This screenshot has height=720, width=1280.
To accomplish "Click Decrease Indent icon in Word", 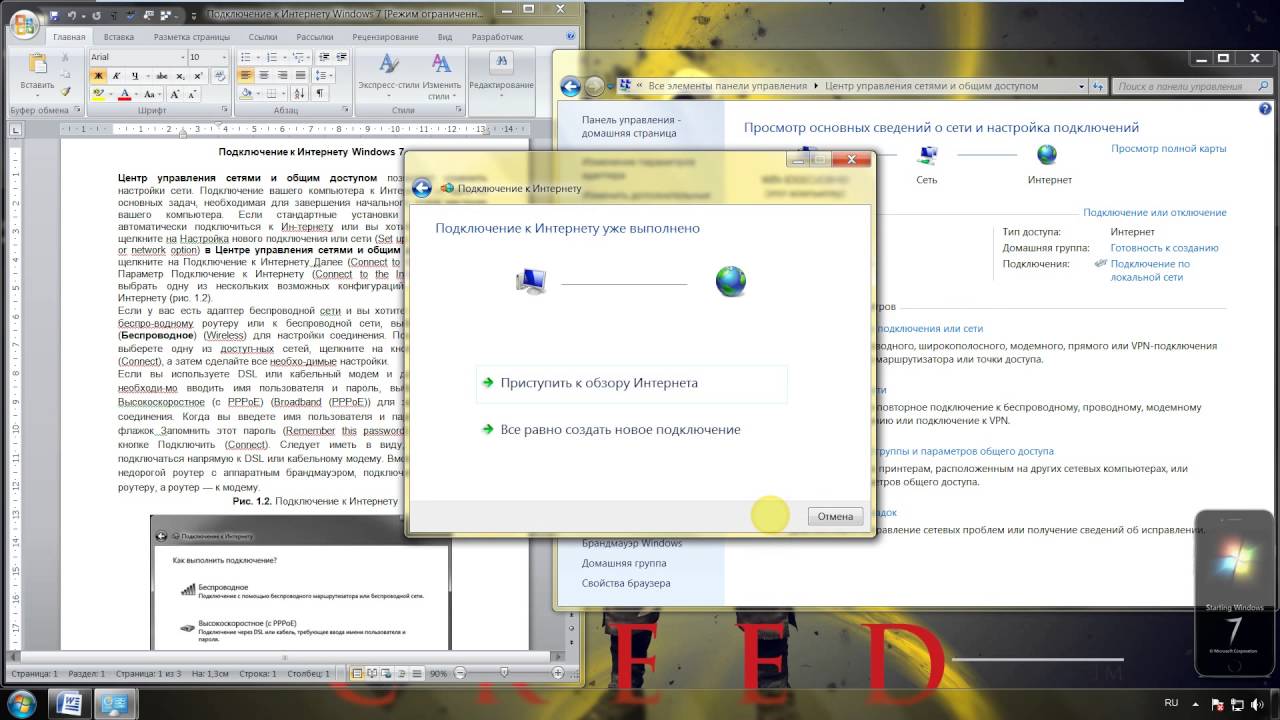I will (x=324, y=57).
